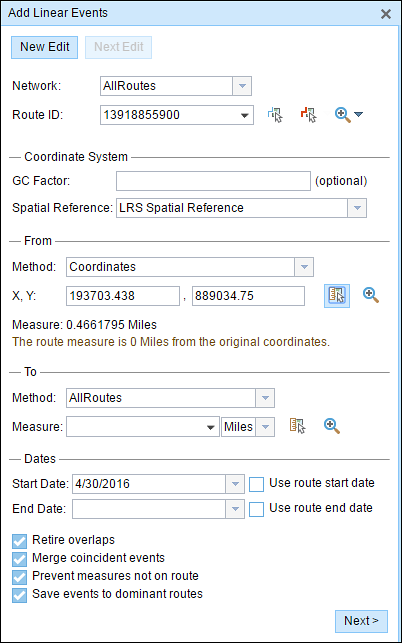Enable Use route start date checkbox
402x643 pixels.
[256, 484]
